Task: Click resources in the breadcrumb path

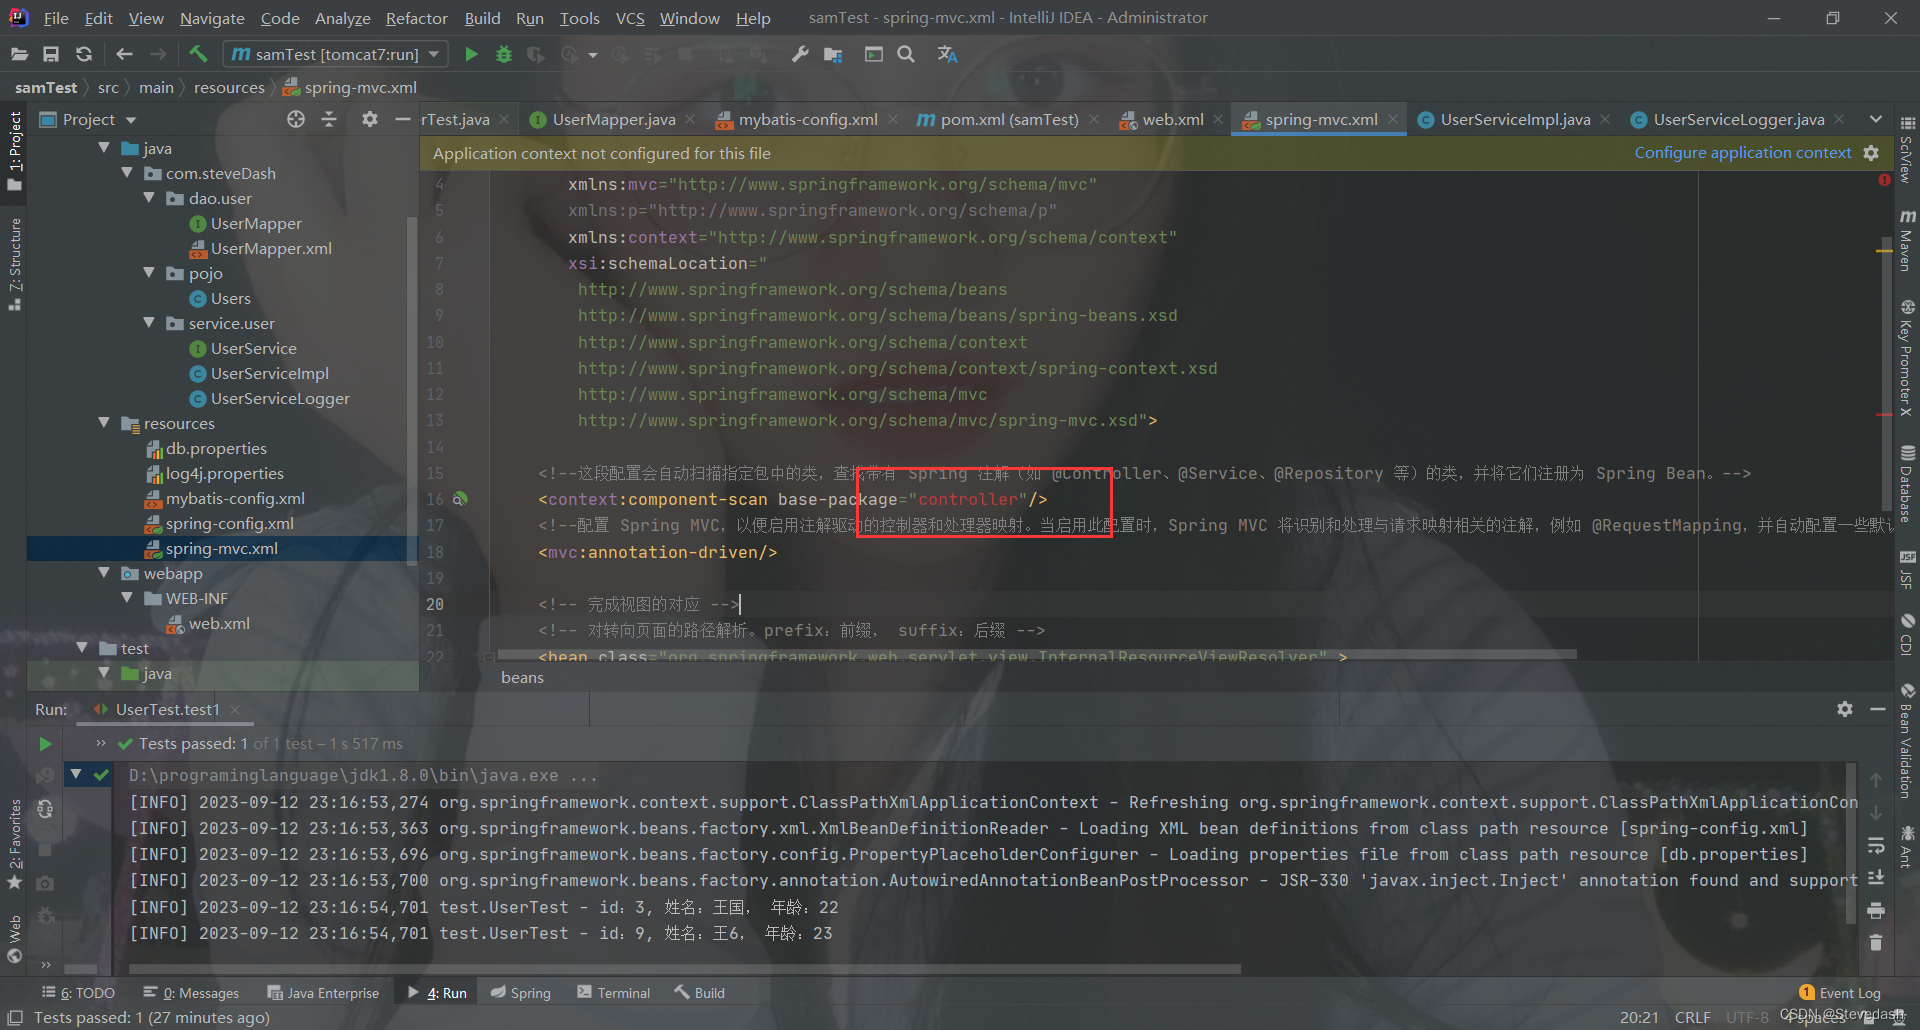Action: click(x=229, y=88)
